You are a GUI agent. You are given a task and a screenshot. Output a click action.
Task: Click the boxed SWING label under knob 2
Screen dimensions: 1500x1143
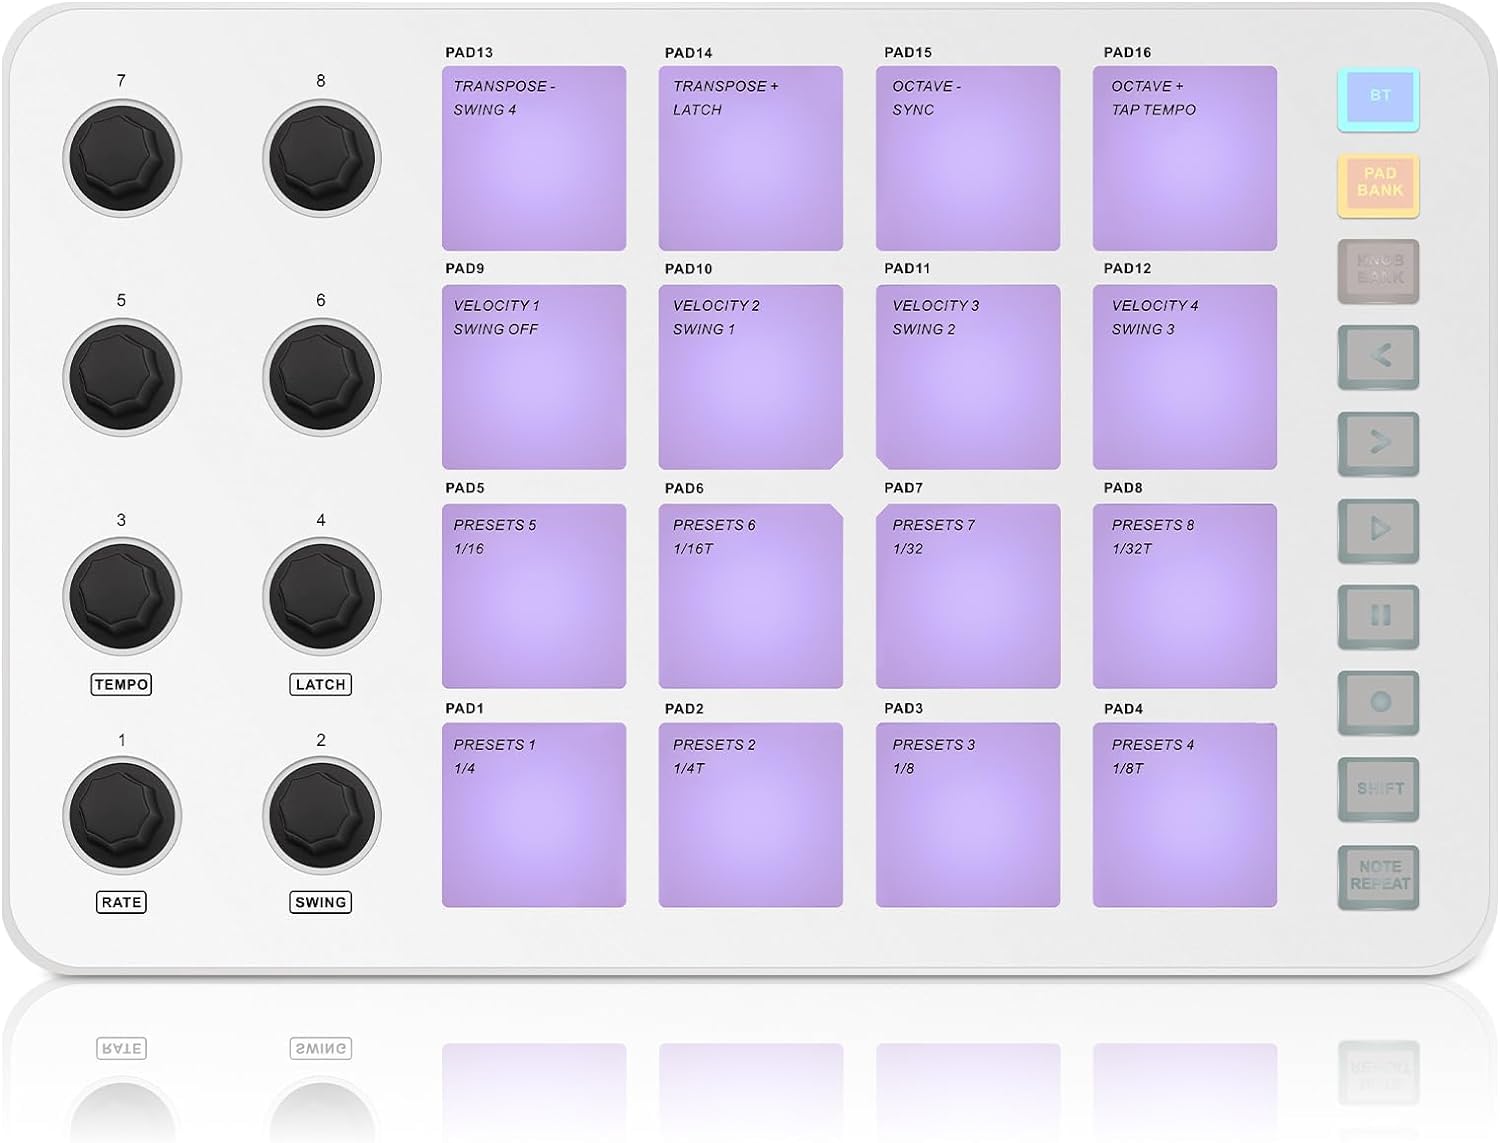pos(321,902)
